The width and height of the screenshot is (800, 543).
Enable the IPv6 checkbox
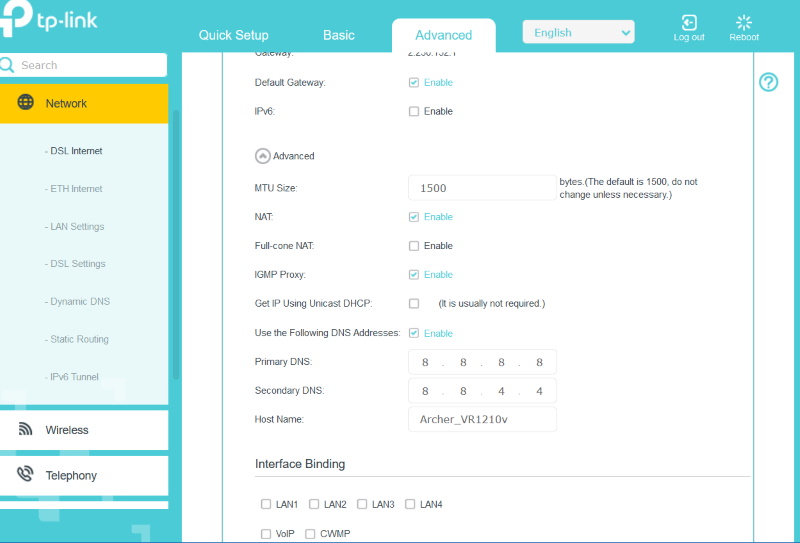[414, 111]
